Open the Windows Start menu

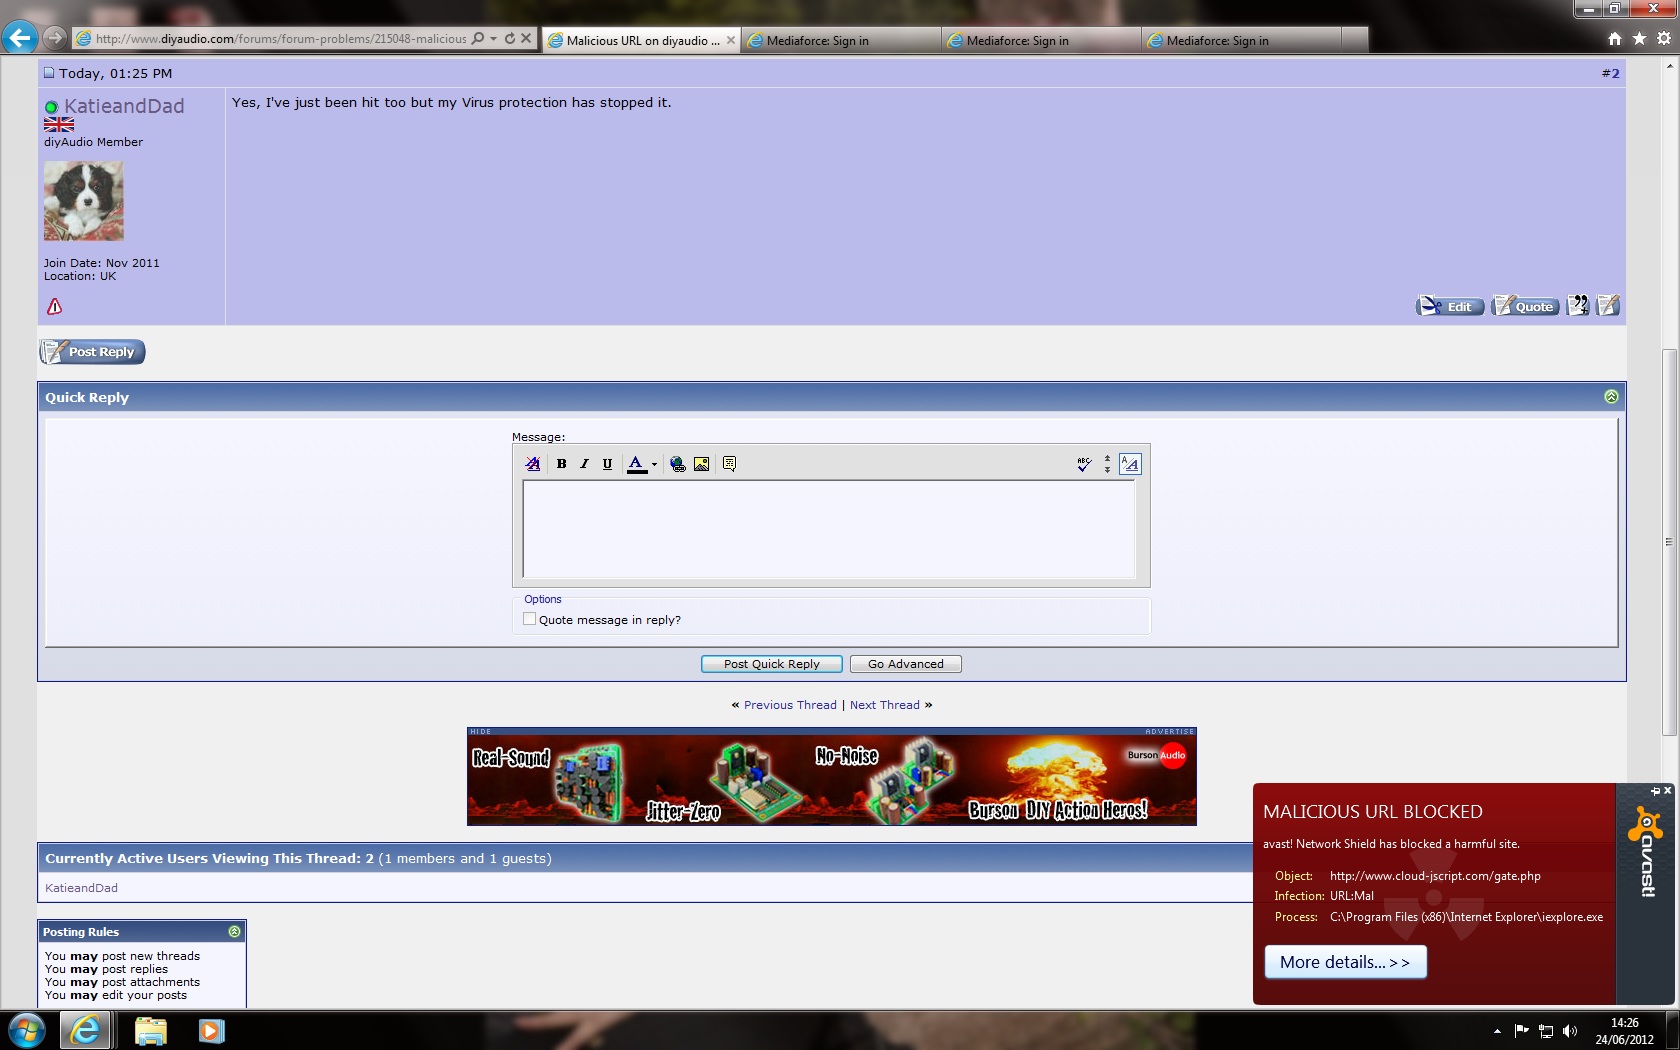pos(27,1030)
